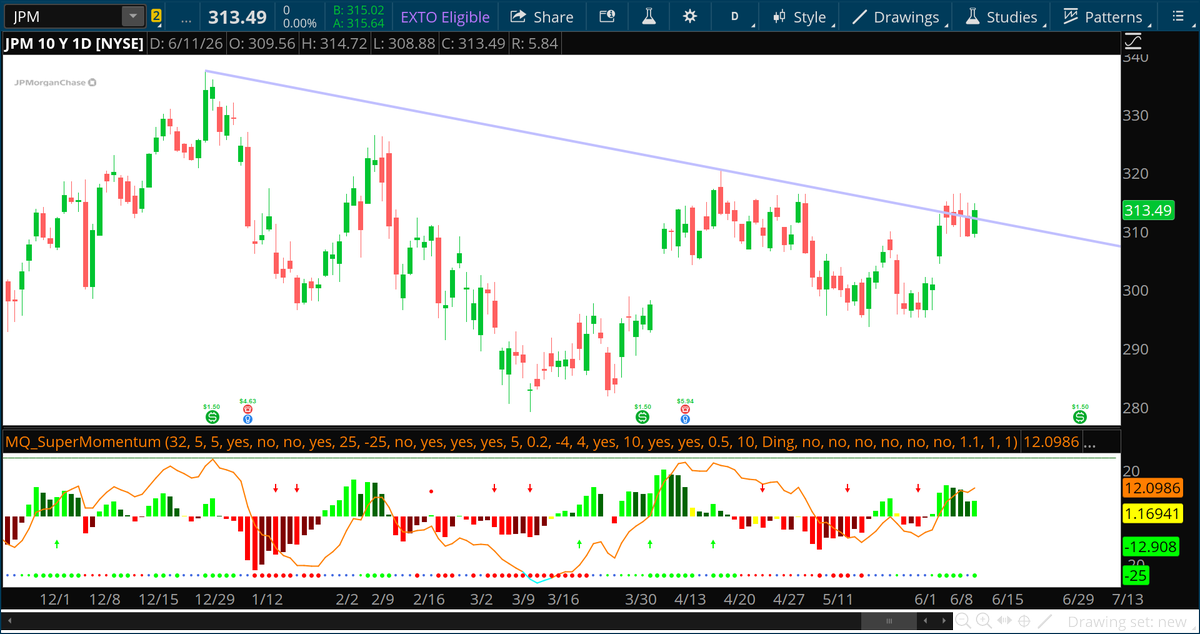The width and height of the screenshot is (1200, 634).
Task: Click the horizontal chart scrollbar thumb
Action: 889,621
